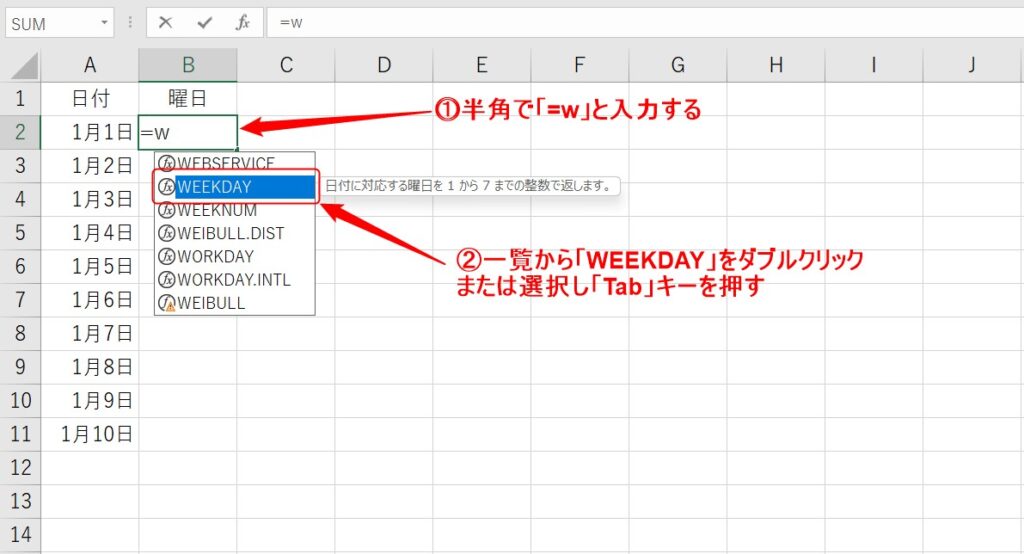Click cell containing 1月5日

tap(90, 267)
